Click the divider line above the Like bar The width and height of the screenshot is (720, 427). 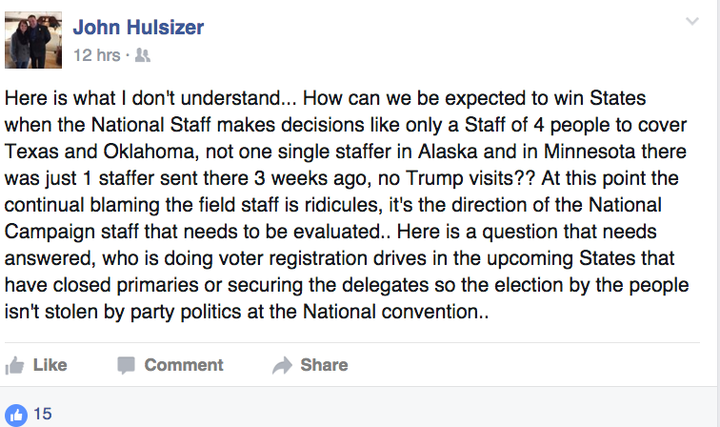(352, 343)
